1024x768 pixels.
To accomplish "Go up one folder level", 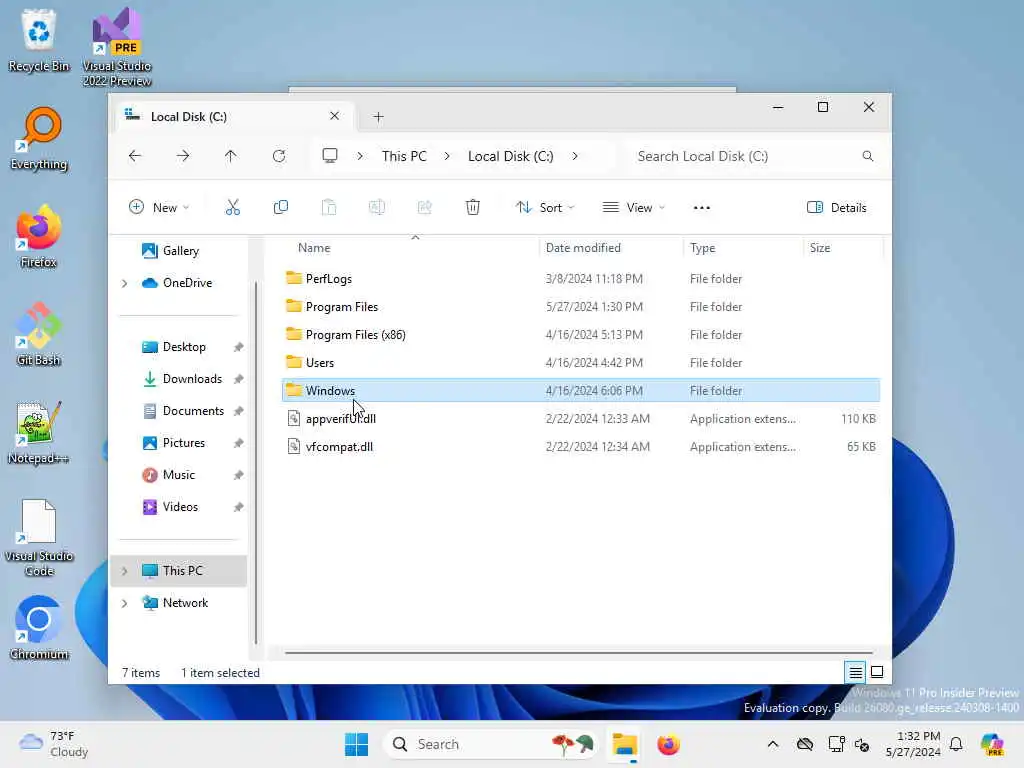I will tap(231, 156).
